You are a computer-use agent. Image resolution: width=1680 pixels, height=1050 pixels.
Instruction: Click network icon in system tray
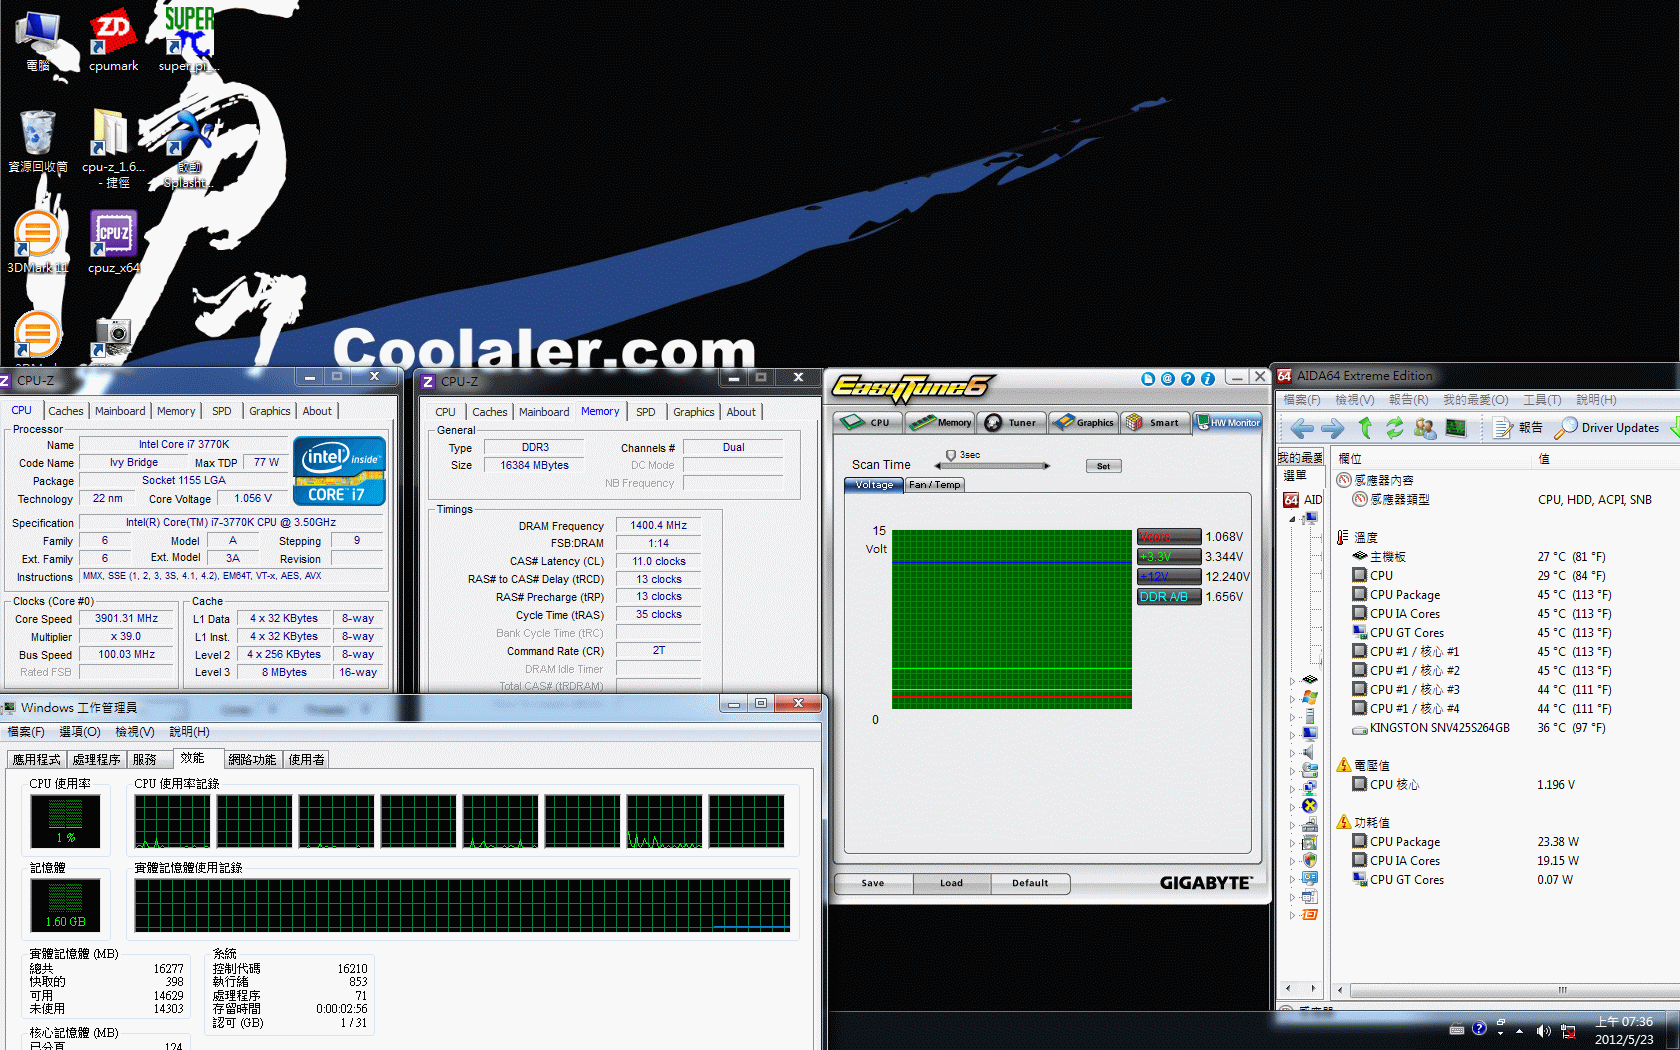pos(1568,1031)
